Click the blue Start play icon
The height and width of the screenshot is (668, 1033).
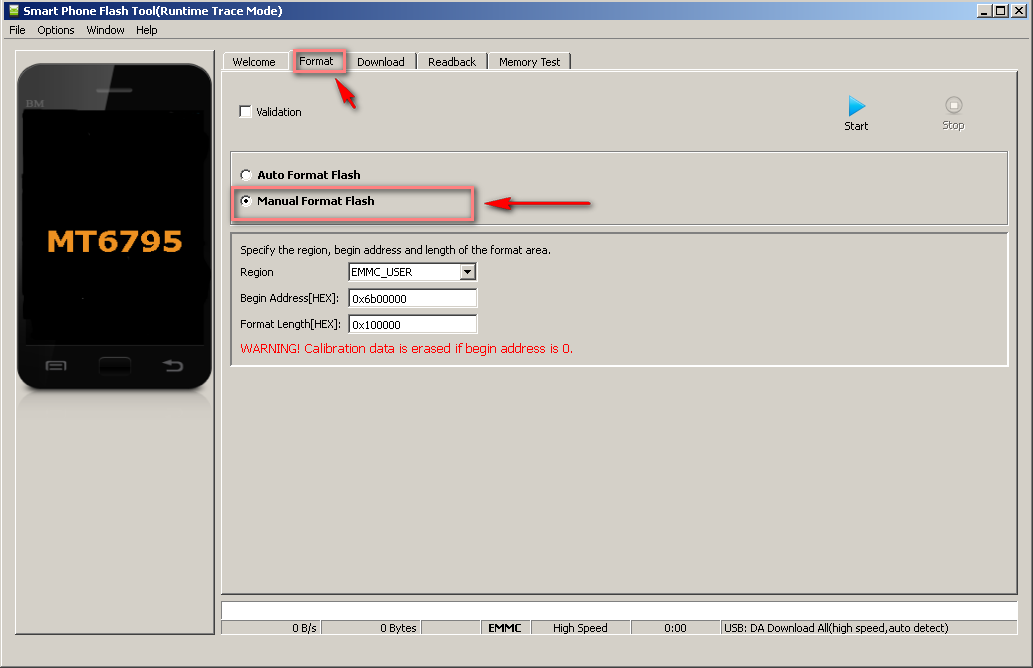856,106
